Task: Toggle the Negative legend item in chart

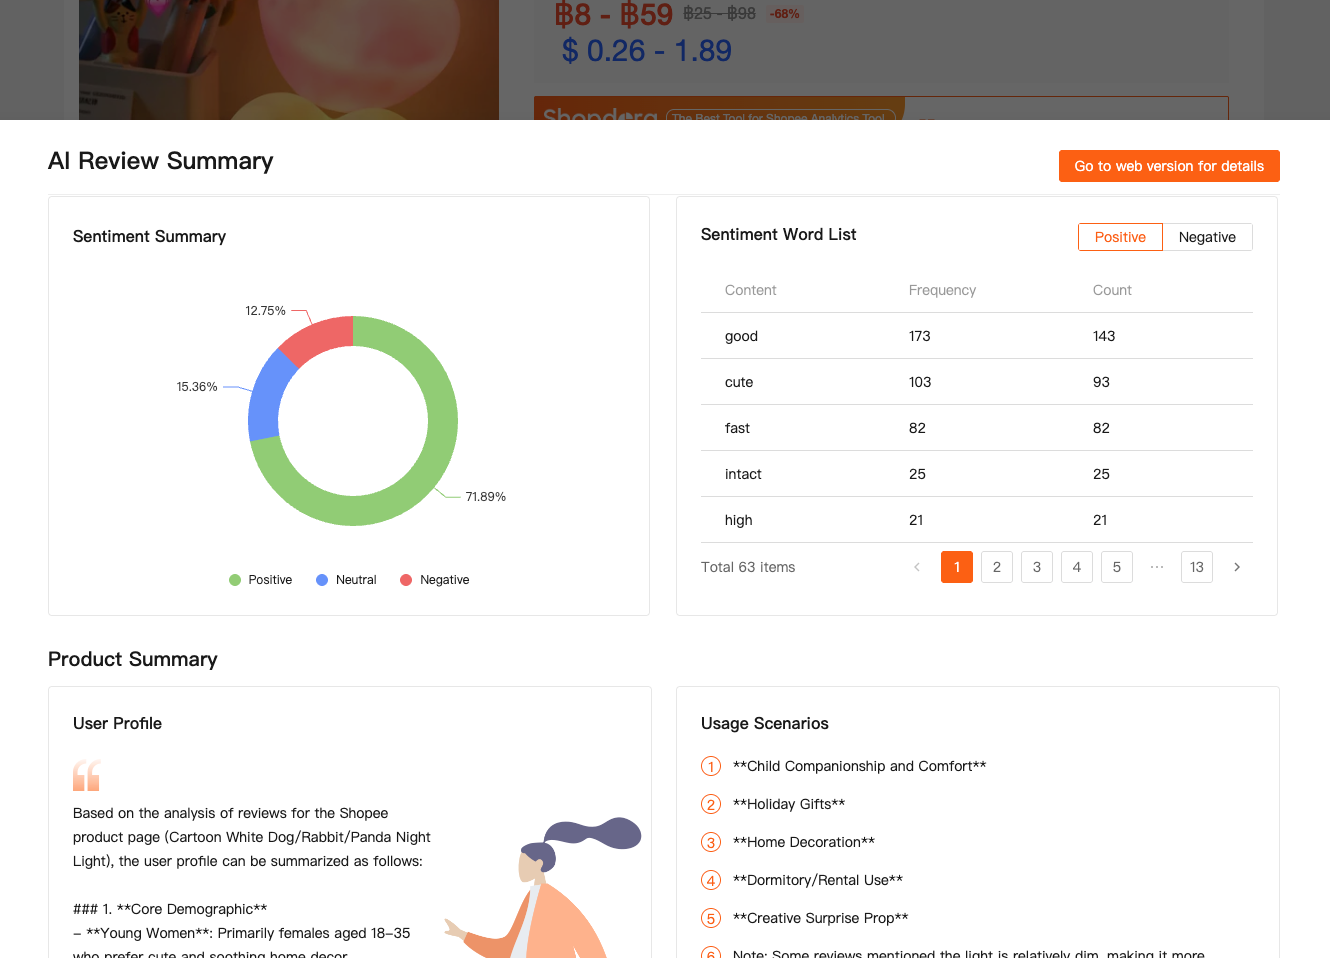Action: pyautogui.click(x=434, y=580)
